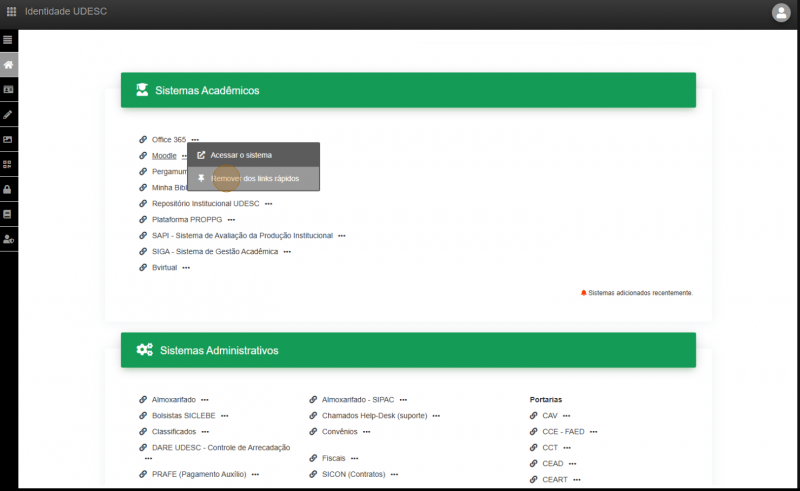The width and height of the screenshot is (800, 491).
Task: Click the user settings icon in sidebar
Action: pos(8,239)
